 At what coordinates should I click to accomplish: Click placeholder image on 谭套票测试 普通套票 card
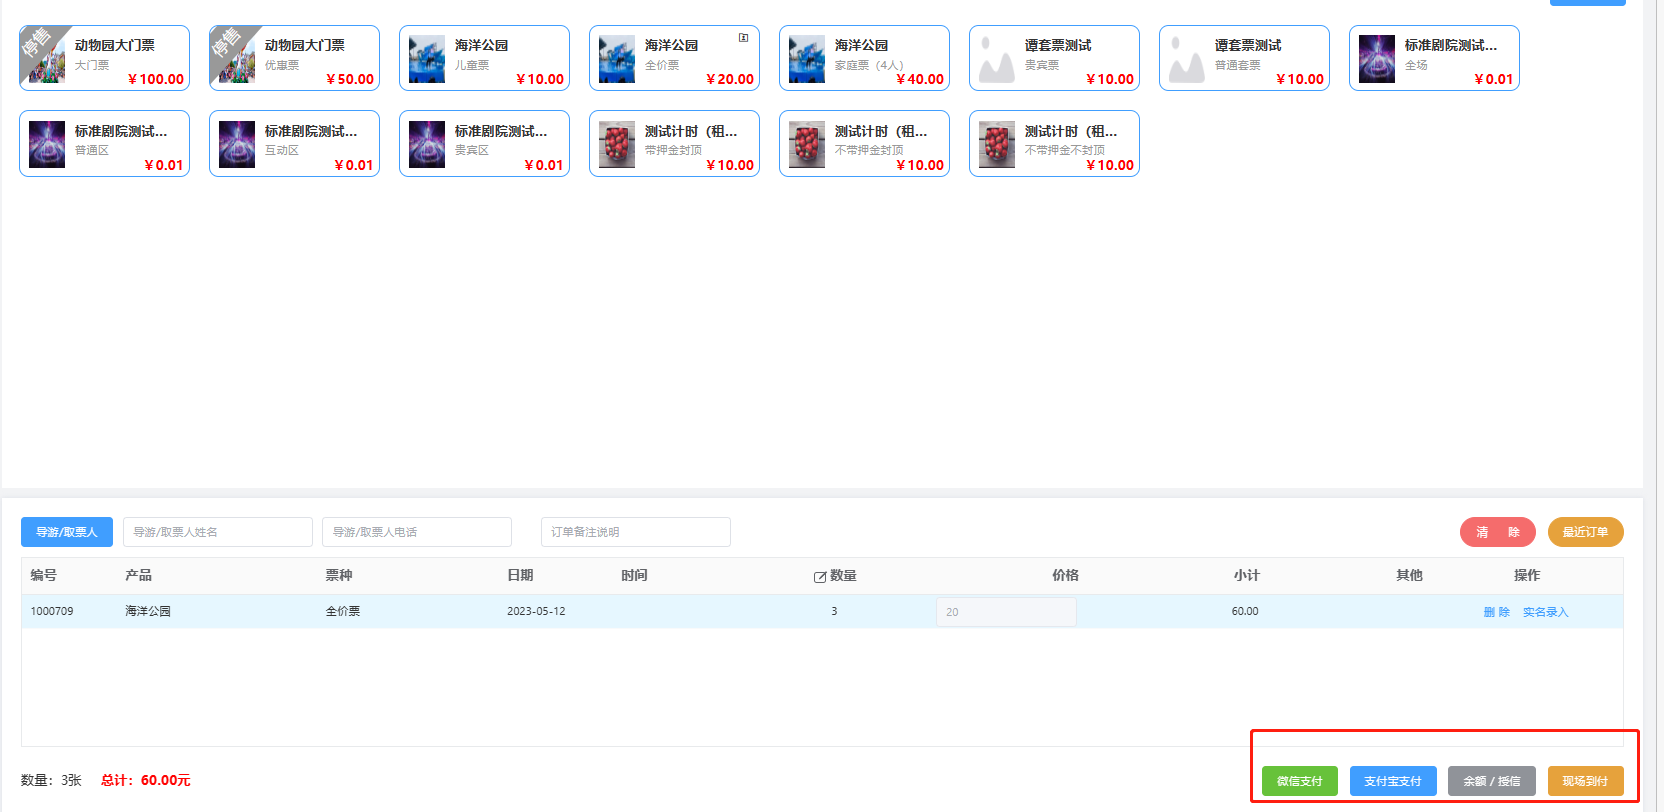pos(1187,59)
